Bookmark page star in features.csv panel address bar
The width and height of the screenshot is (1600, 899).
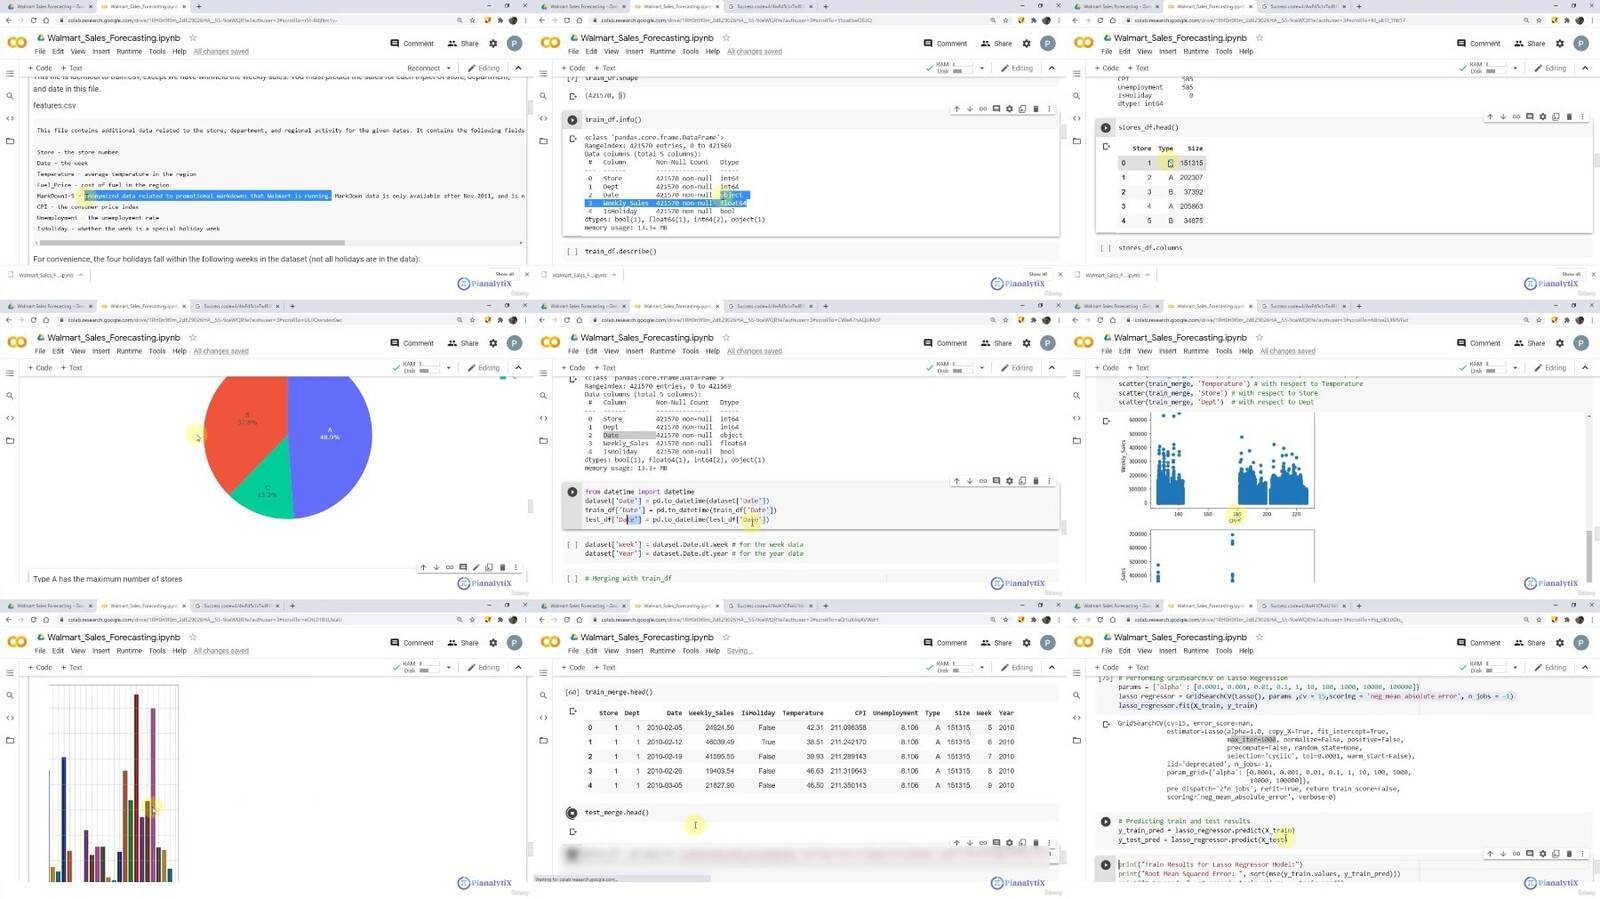(x=473, y=20)
